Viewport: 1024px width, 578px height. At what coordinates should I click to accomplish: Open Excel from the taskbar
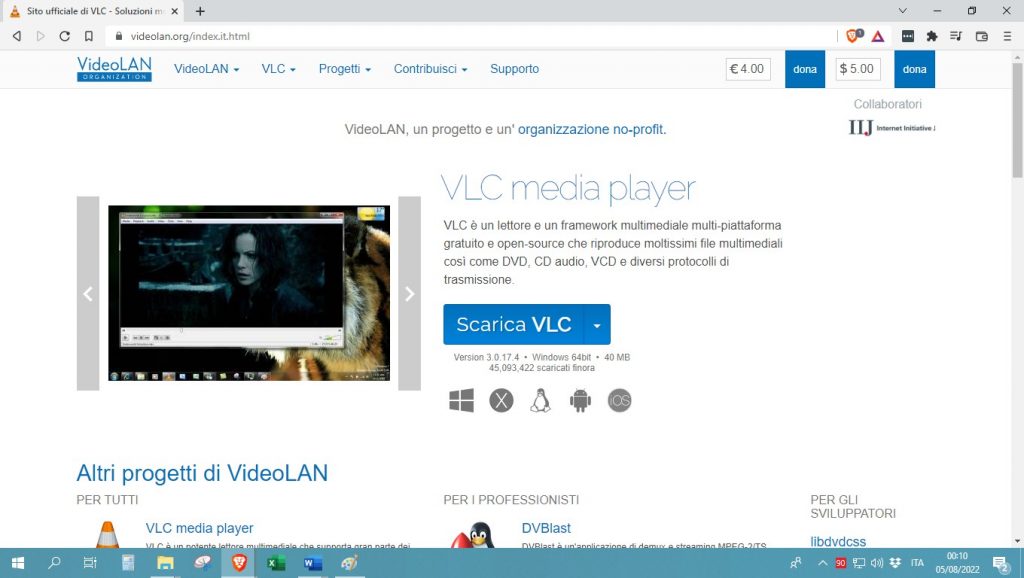pos(275,563)
